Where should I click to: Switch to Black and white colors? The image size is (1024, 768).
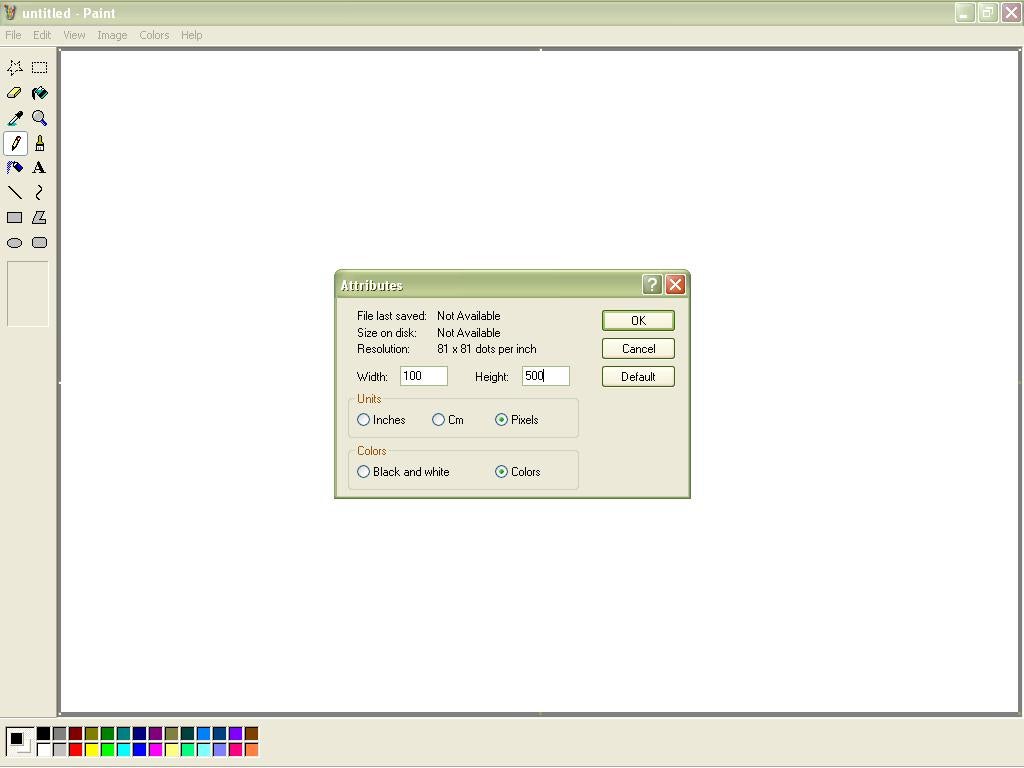pos(364,472)
